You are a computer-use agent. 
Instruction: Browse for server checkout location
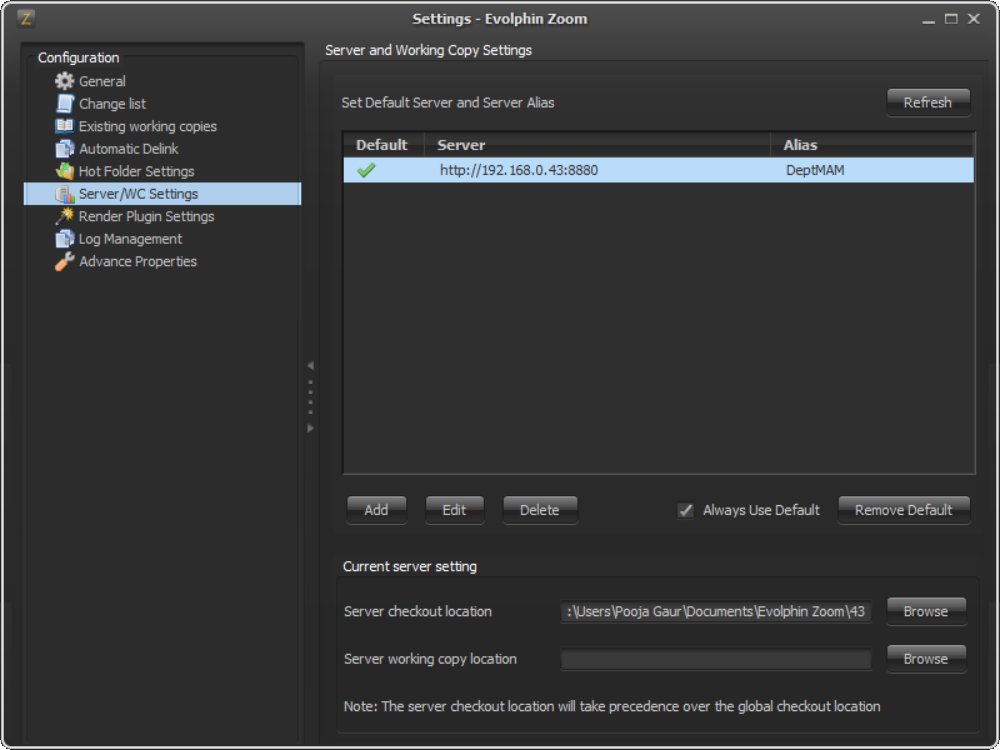click(x=926, y=611)
